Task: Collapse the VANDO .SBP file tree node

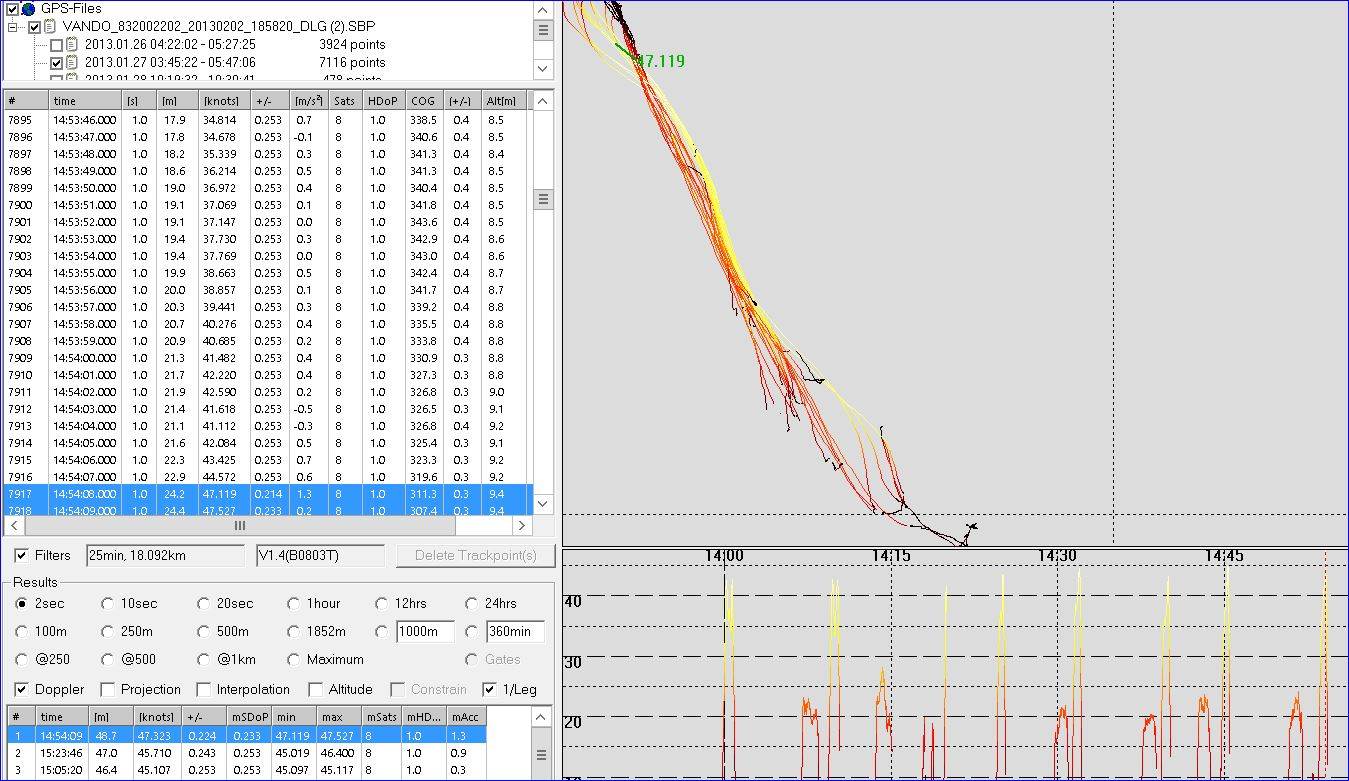Action: (x=14, y=27)
